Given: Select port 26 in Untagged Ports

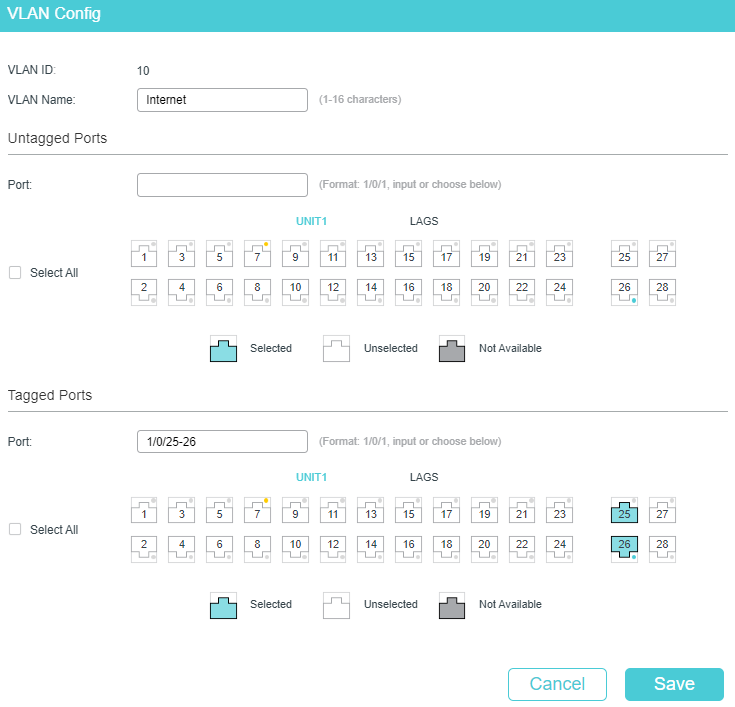Looking at the screenshot, I should click(624, 292).
